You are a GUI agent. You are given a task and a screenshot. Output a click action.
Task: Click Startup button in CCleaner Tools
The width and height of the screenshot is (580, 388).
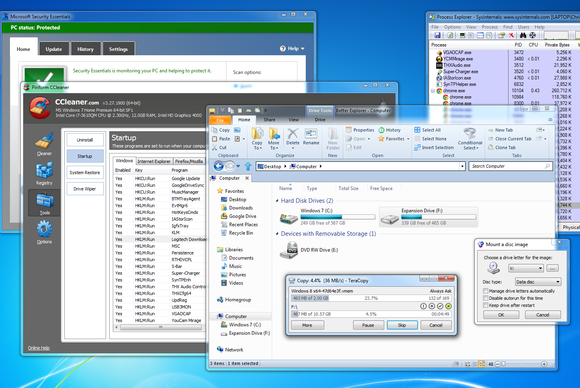[x=85, y=156]
